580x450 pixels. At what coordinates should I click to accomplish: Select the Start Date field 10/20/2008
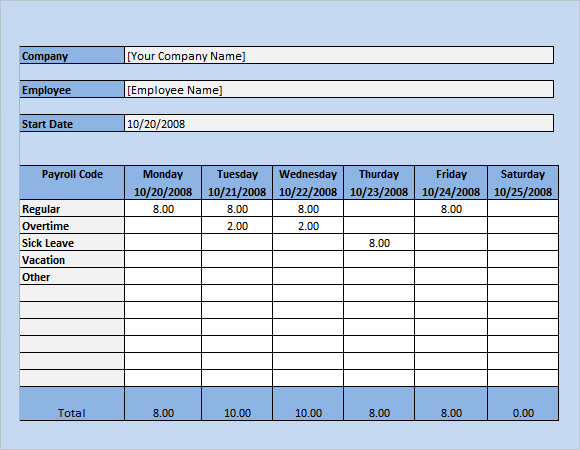339,123
